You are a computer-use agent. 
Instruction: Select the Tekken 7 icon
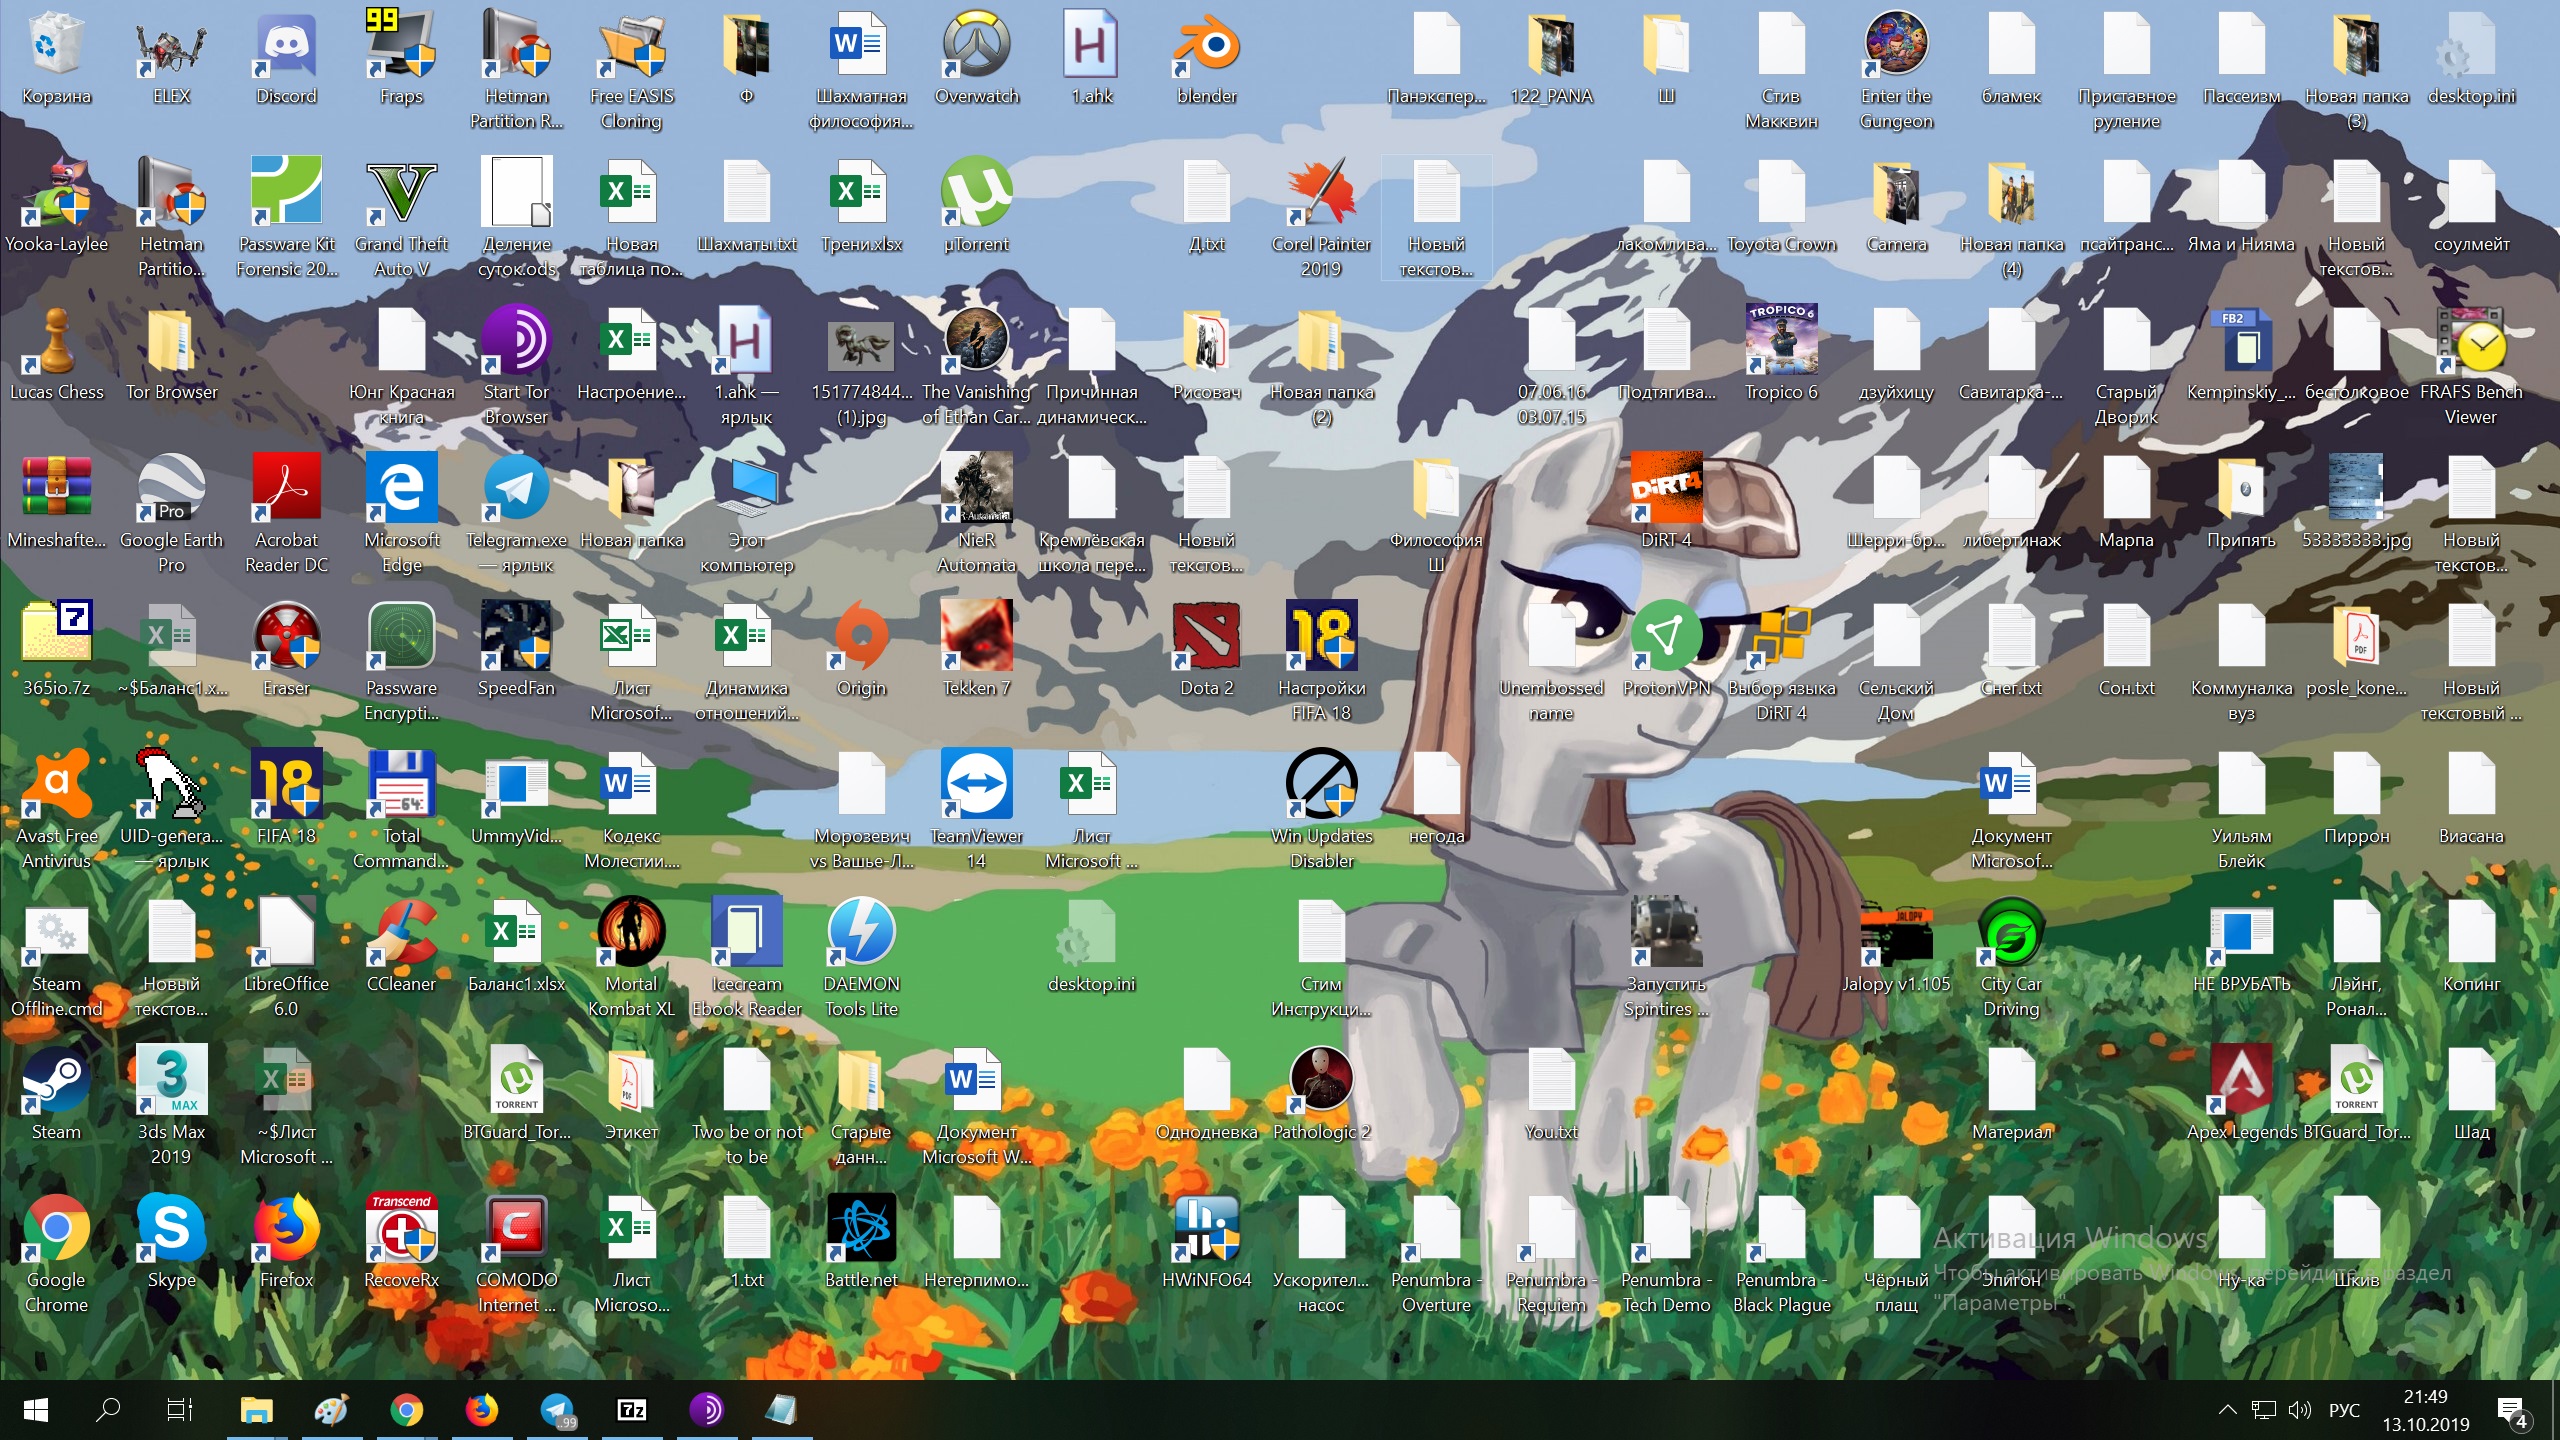coord(977,650)
